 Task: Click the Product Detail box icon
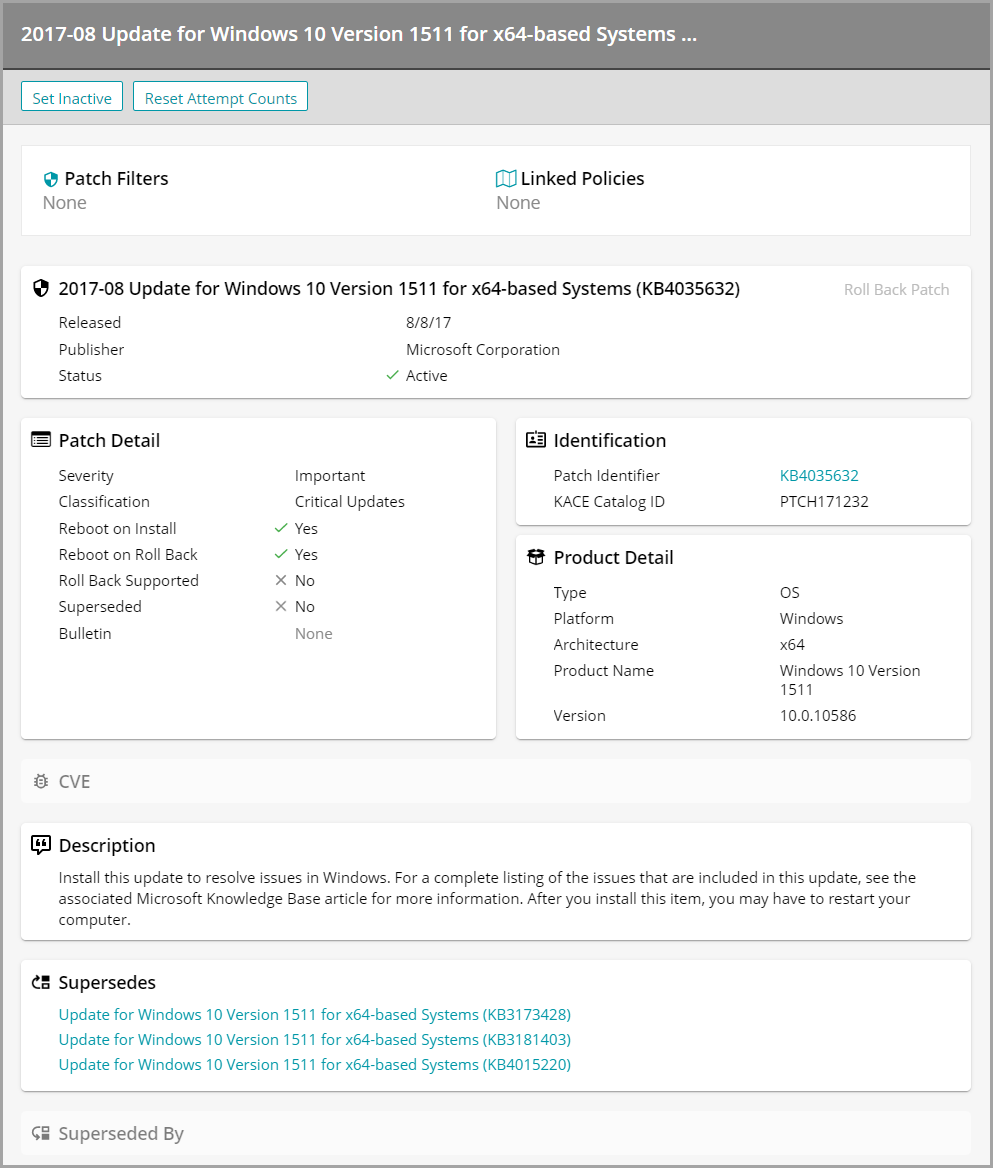tap(536, 558)
